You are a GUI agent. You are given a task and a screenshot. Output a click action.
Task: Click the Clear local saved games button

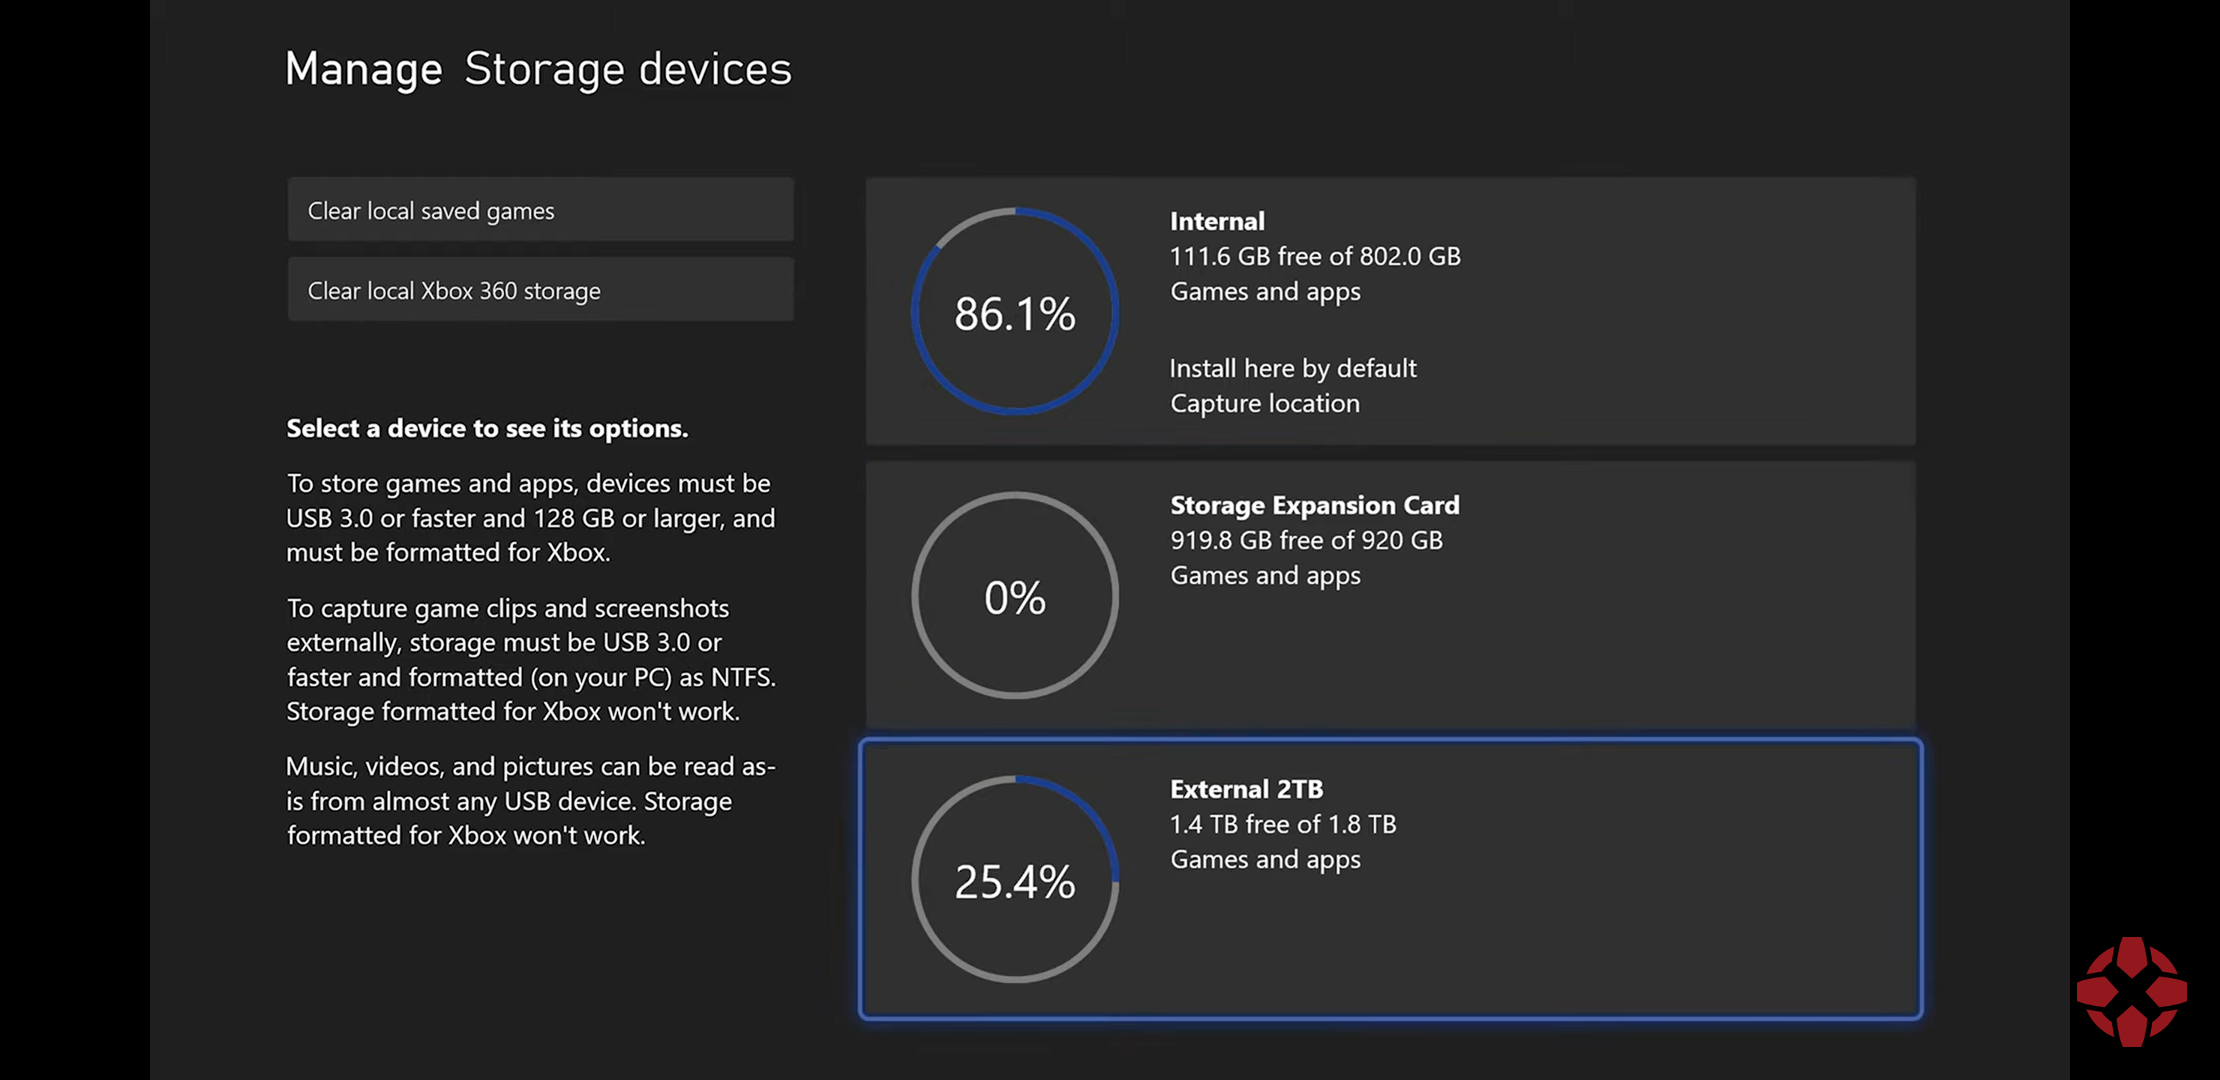[540, 210]
